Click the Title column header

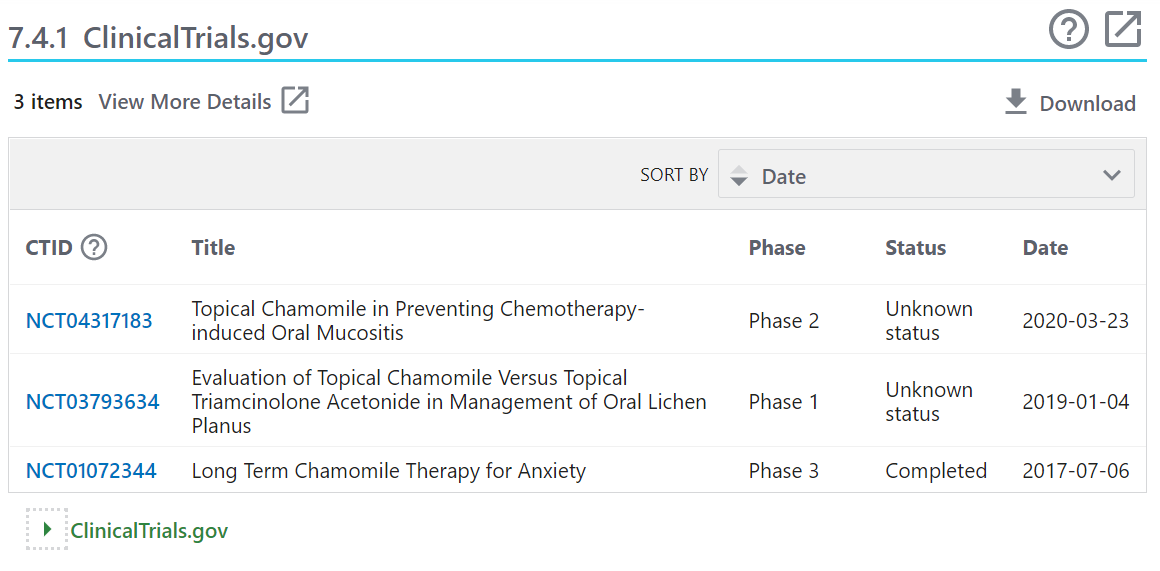pyautogui.click(x=213, y=248)
